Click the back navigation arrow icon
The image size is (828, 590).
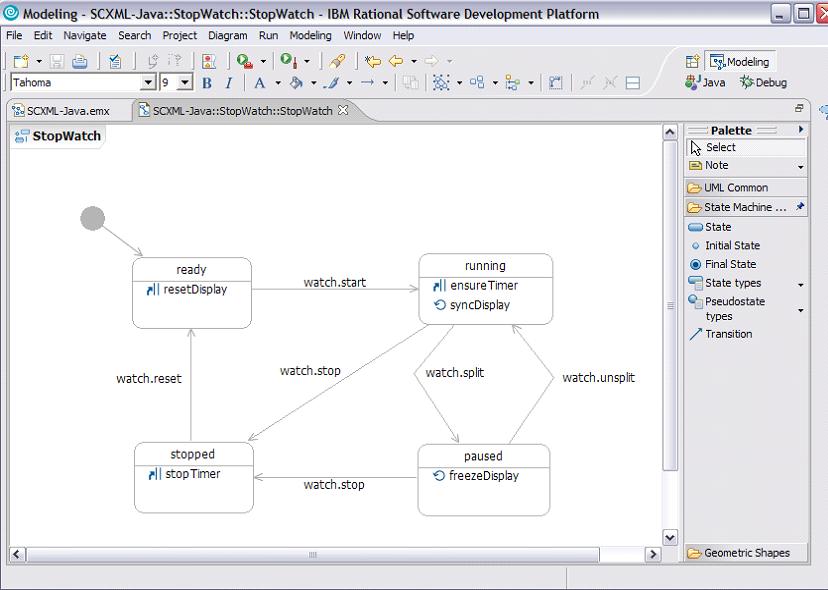[396, 61]
